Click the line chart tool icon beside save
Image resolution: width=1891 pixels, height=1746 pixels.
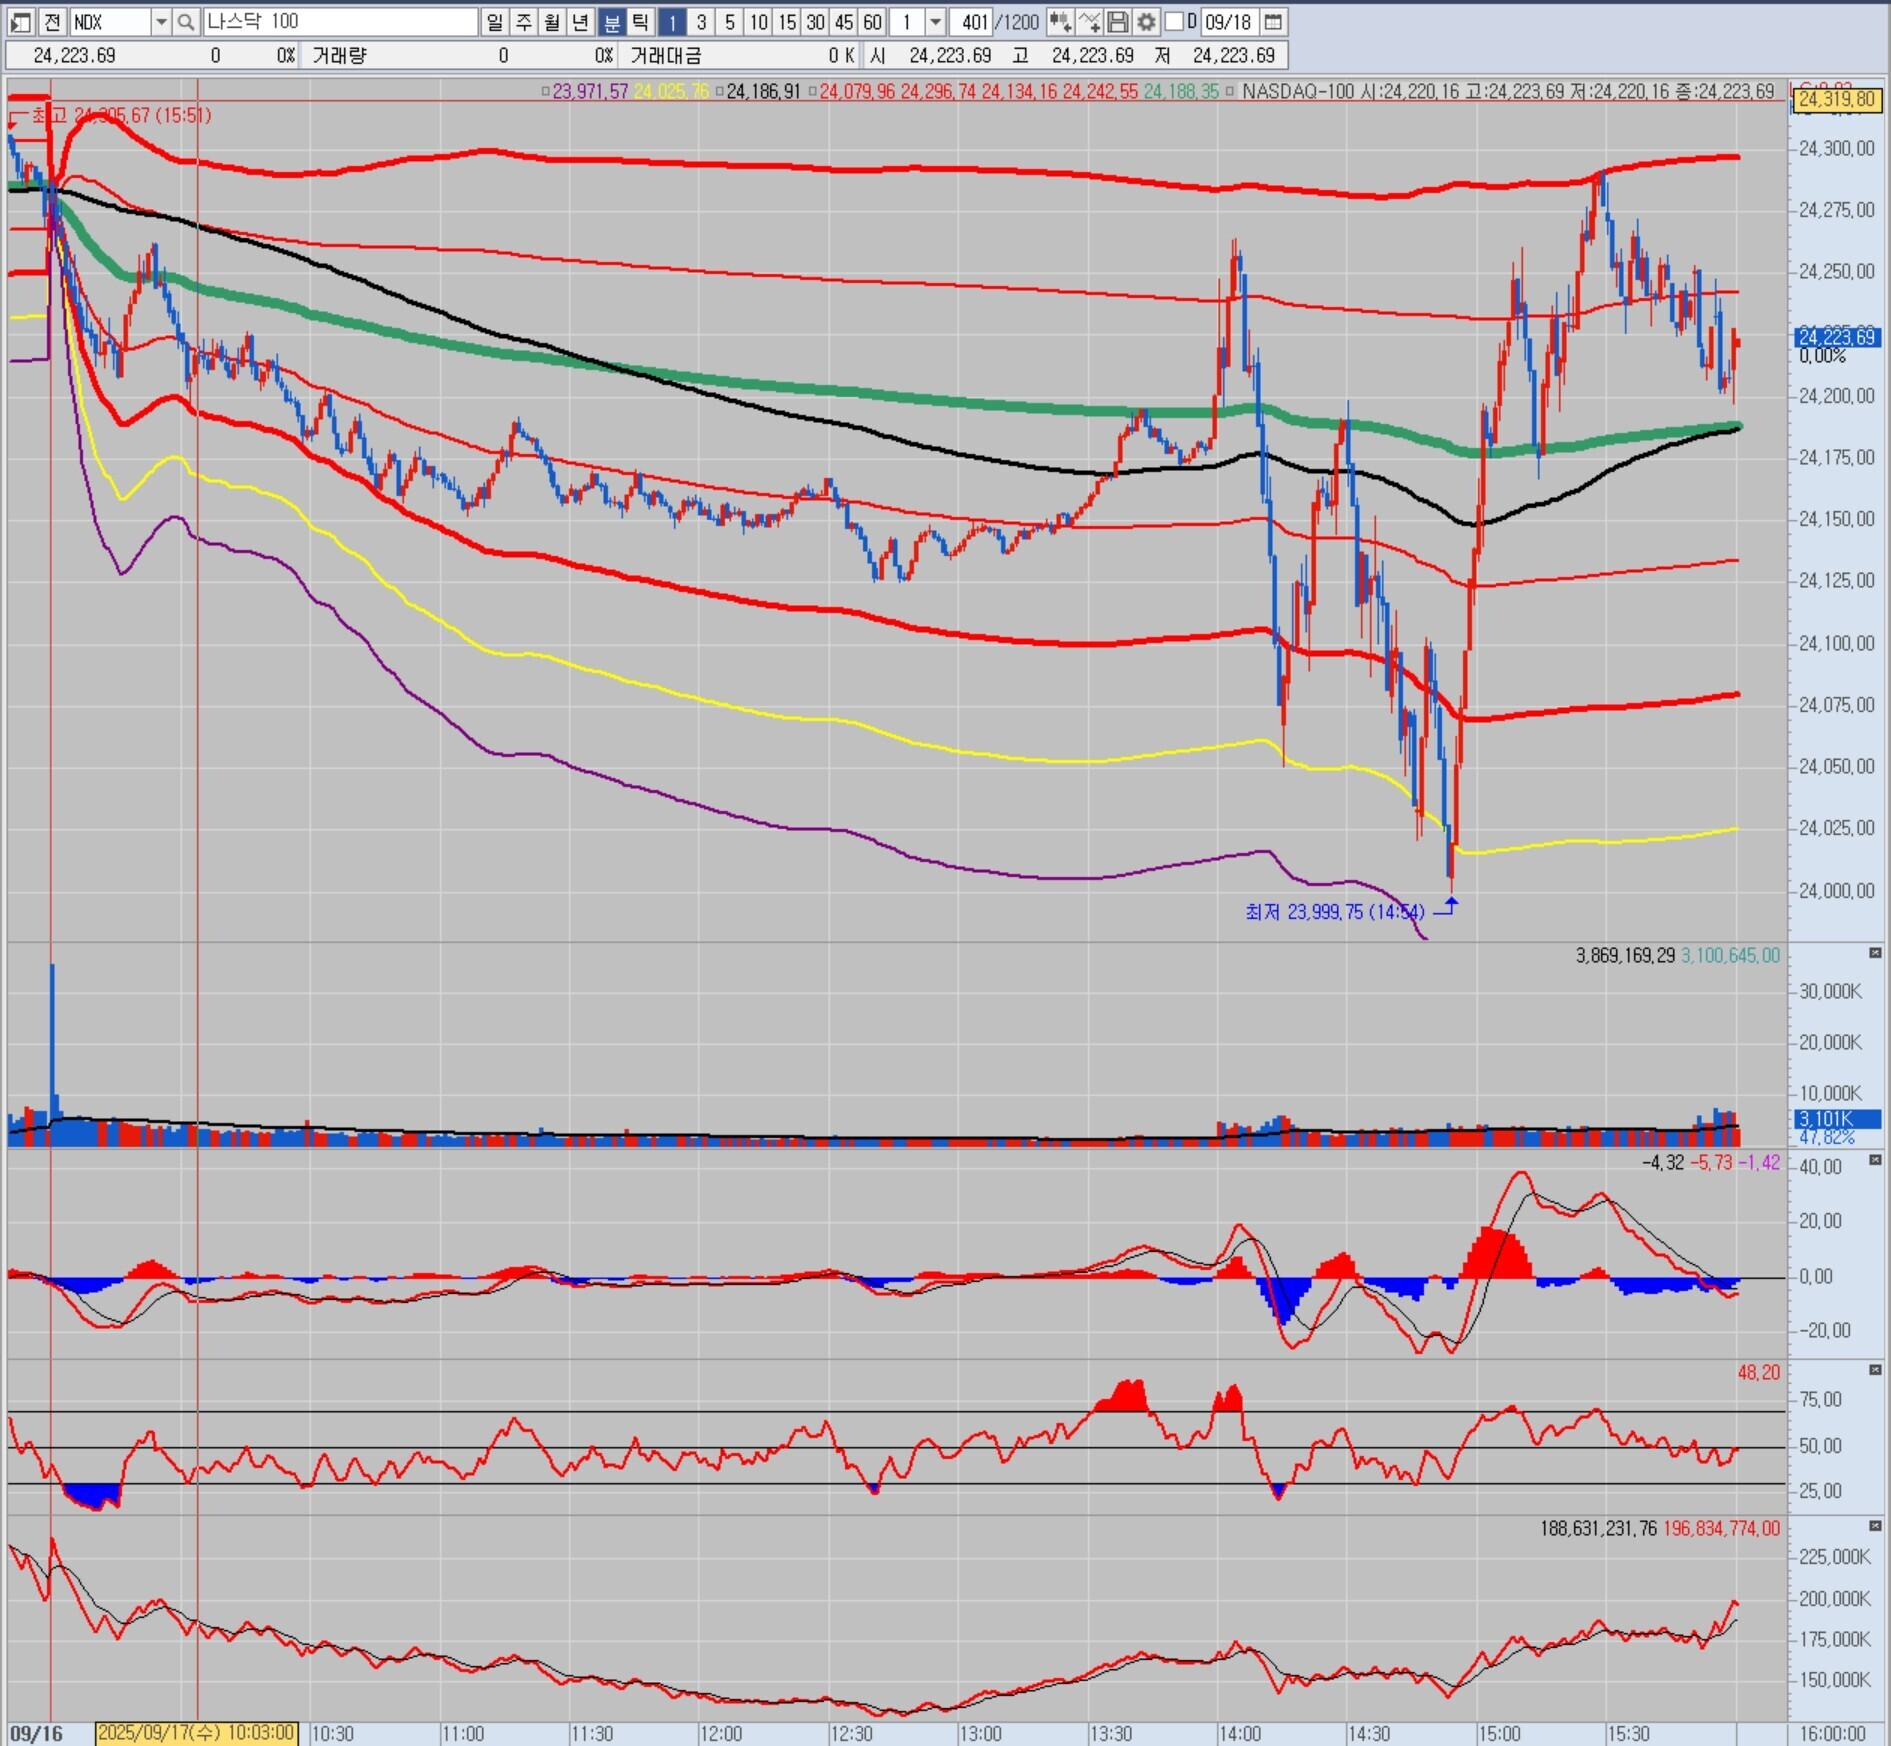click(1089, 22)
